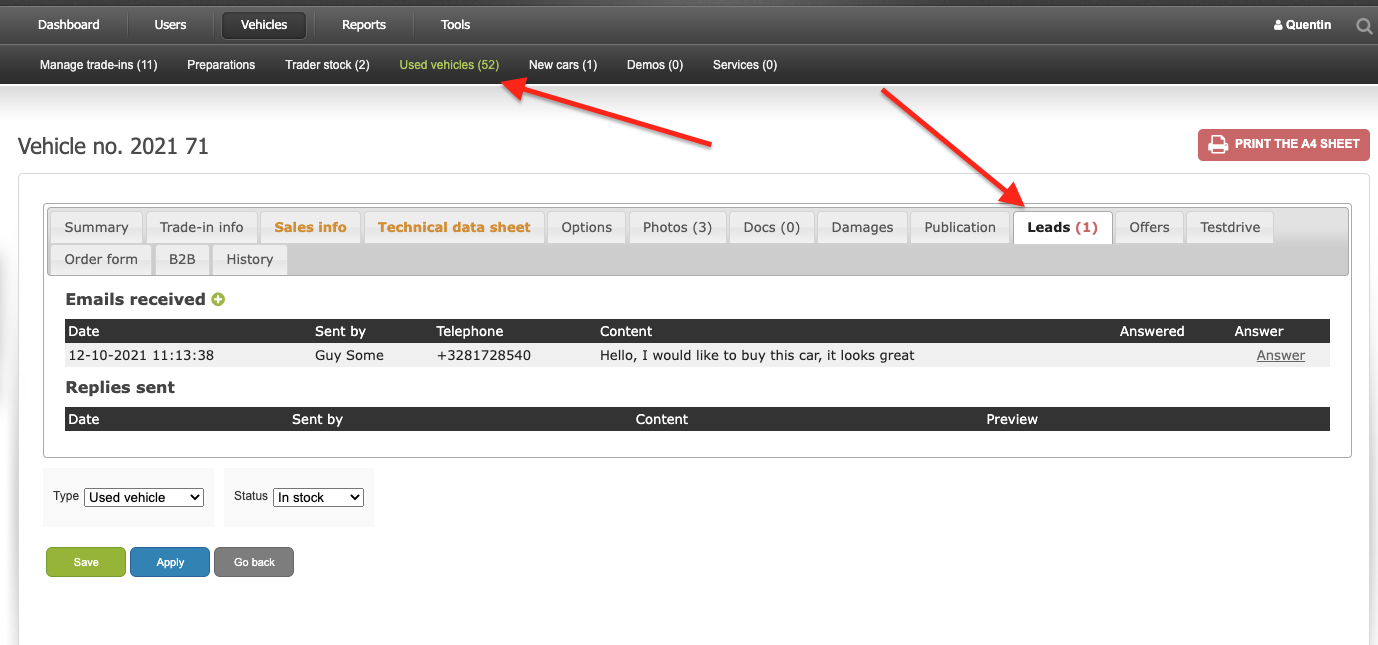Open the Testdrive tab
Image resolution: width=1378 pixels, height=645 pixels.
(1230, 227)
